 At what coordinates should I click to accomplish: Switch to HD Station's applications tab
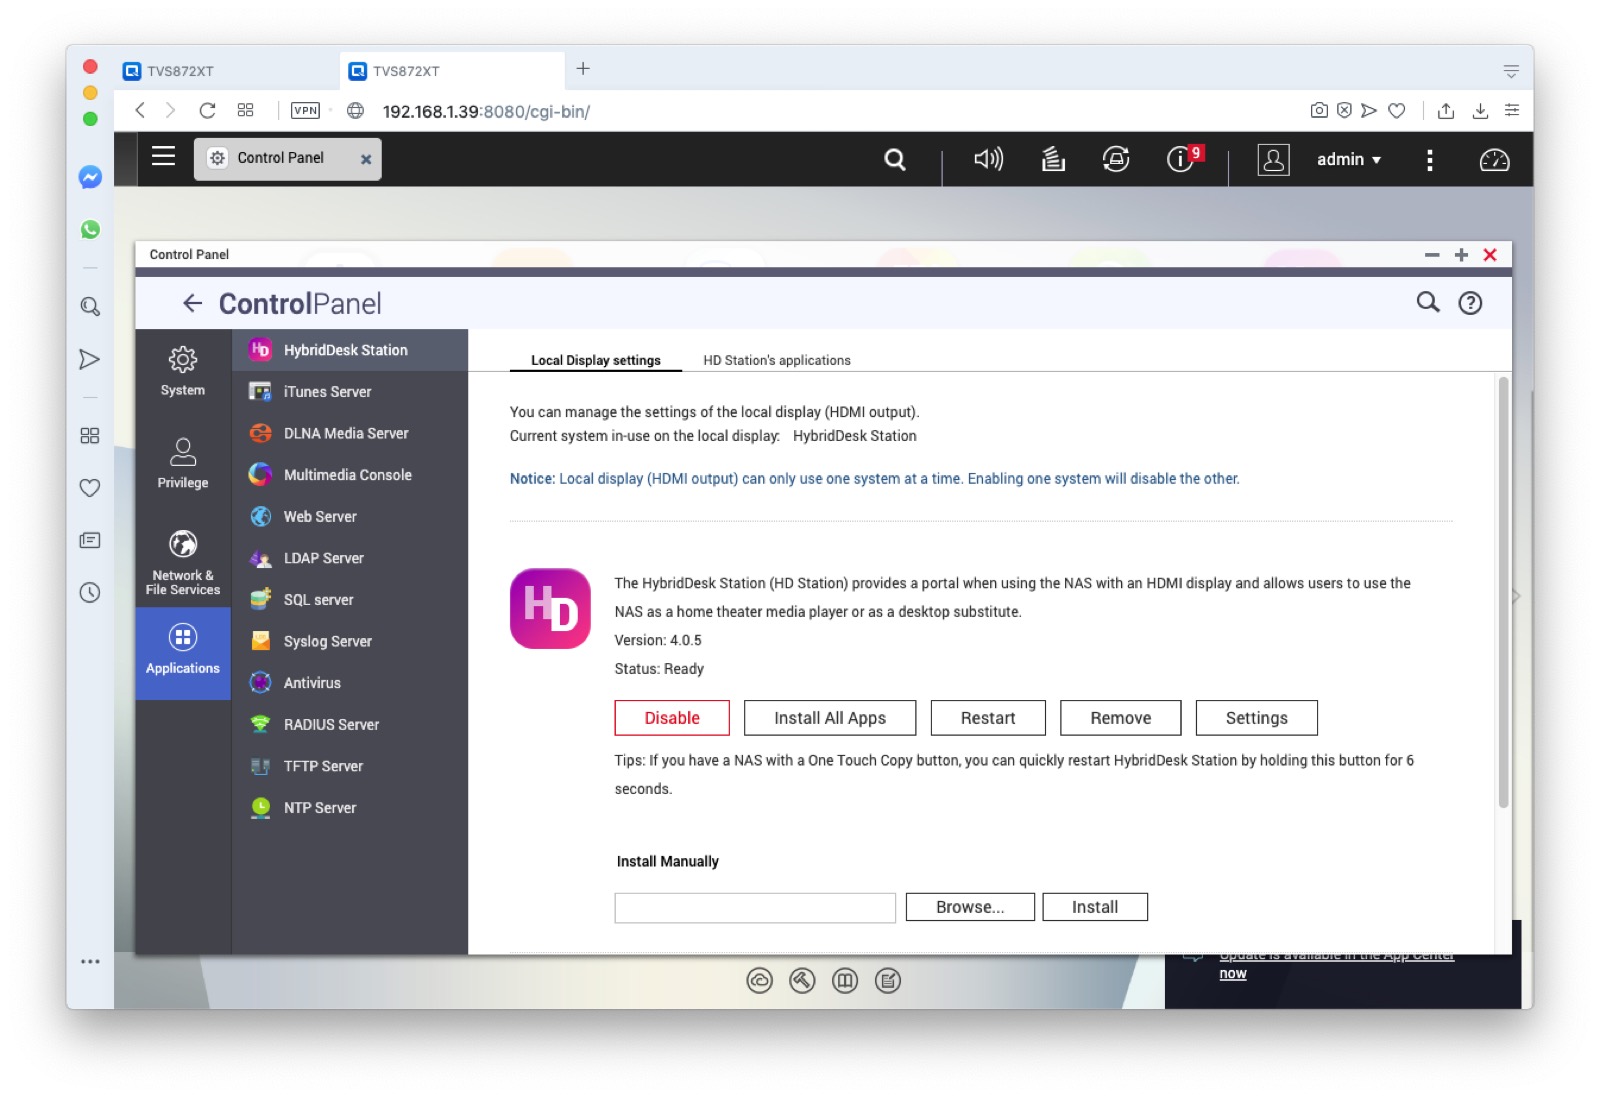click(x=777, y=360)
